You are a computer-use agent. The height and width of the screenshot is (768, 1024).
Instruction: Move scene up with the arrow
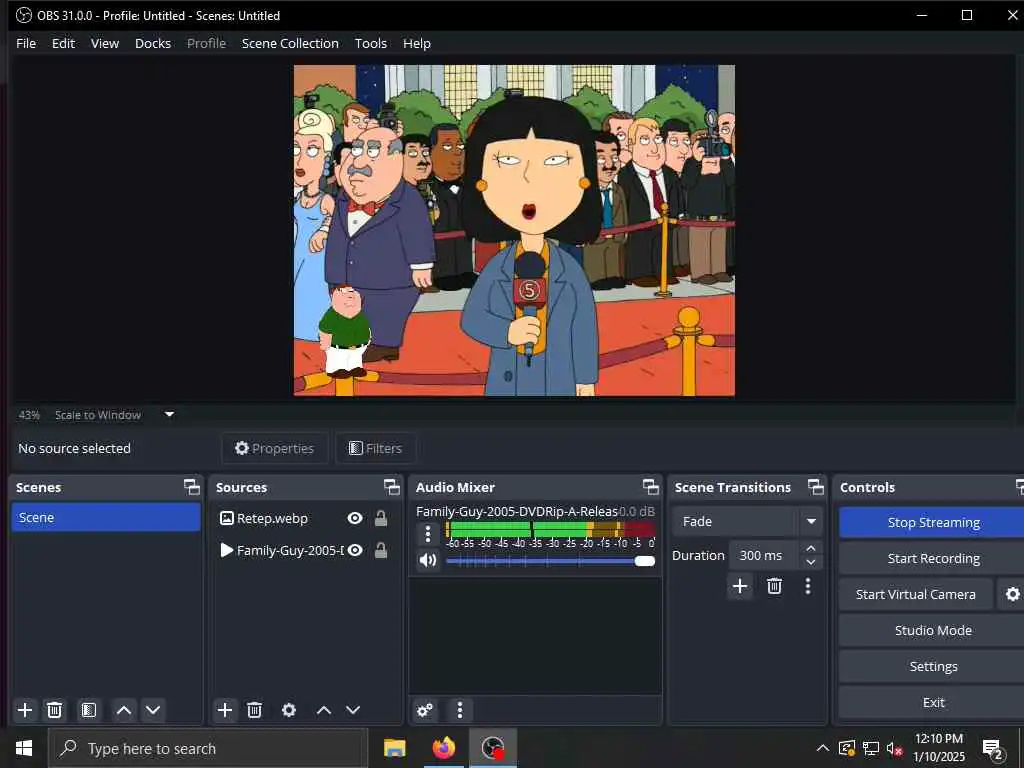pyautogui.click(x=124, y=710)
